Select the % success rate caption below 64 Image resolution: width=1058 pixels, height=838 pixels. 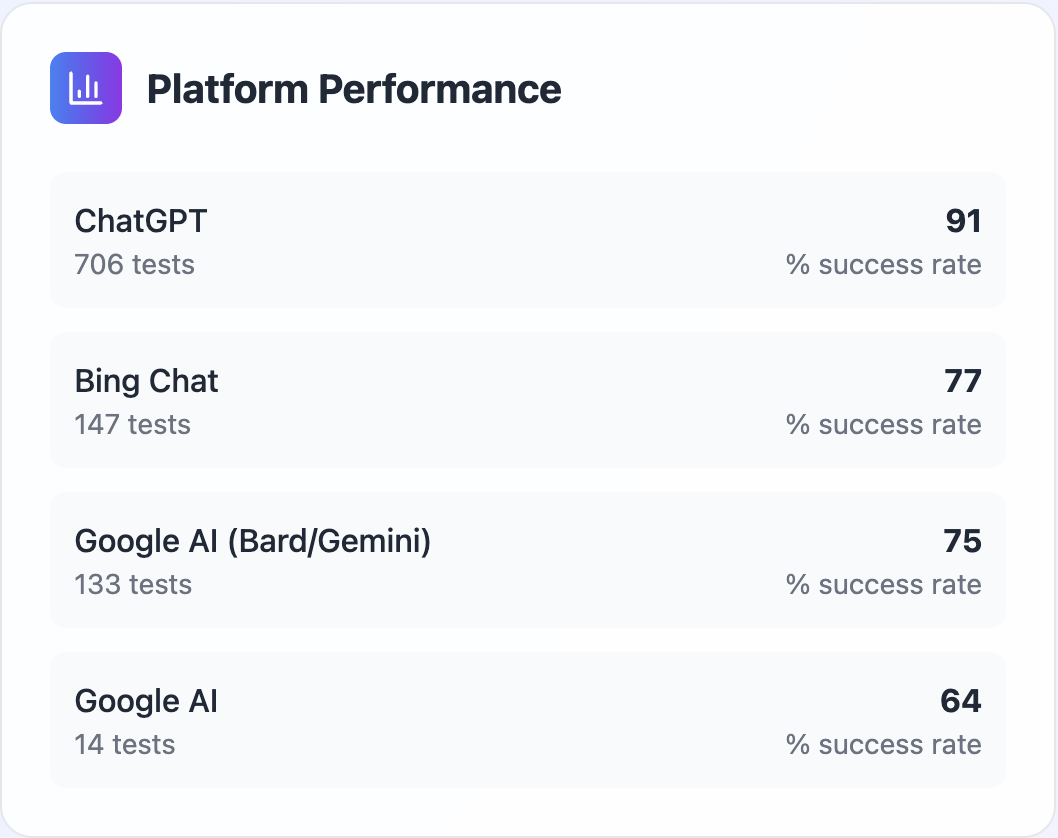(x=883, y=744)
